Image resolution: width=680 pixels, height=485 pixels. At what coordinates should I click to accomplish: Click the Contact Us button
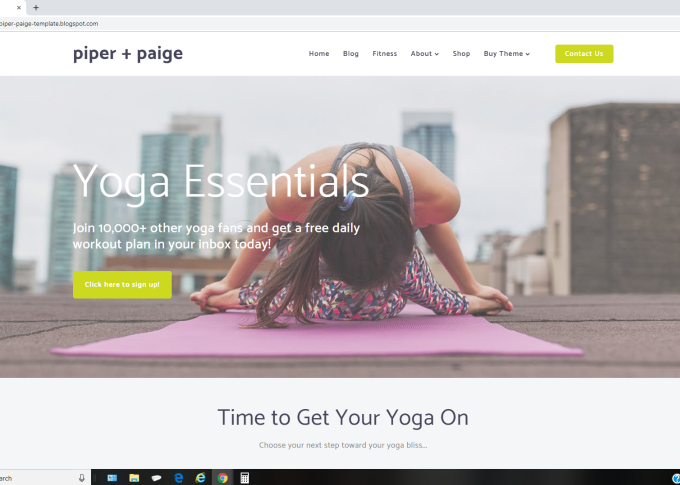pos(584,54)
